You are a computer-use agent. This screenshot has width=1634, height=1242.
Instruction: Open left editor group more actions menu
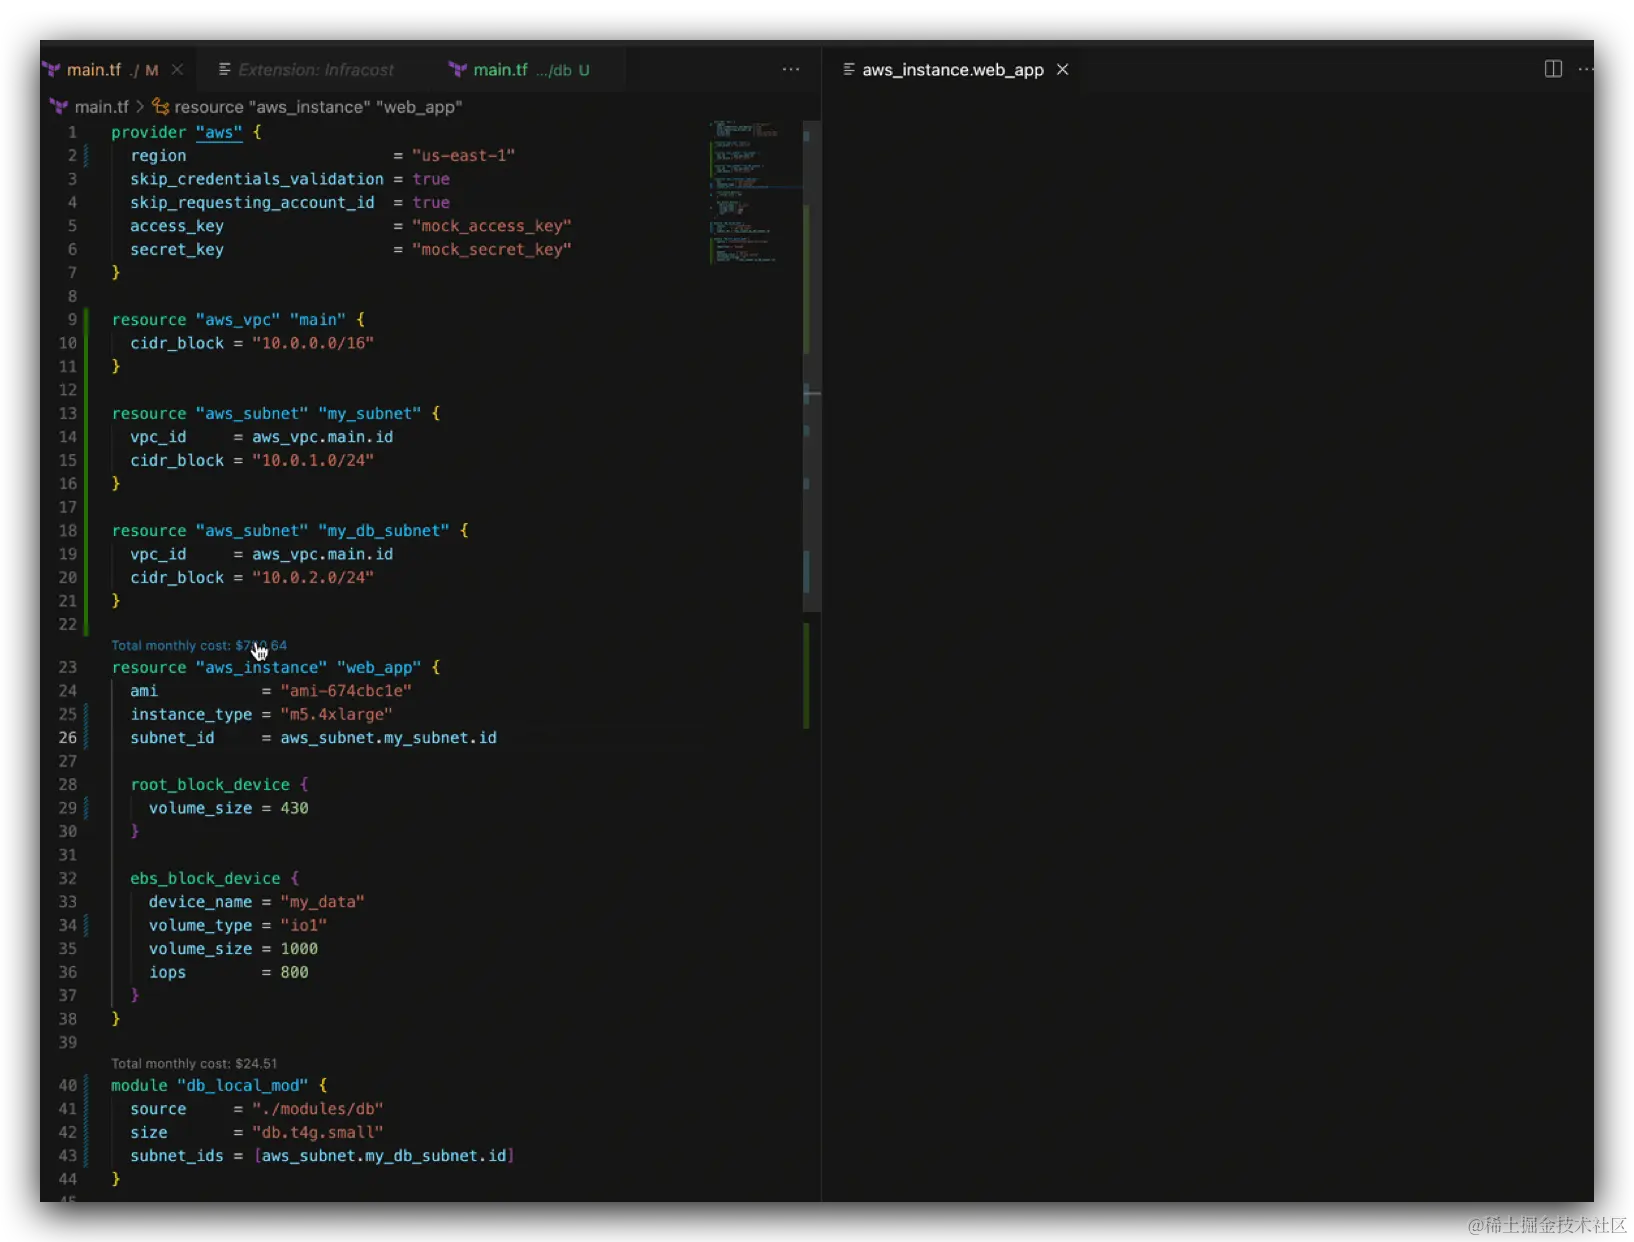791,70
